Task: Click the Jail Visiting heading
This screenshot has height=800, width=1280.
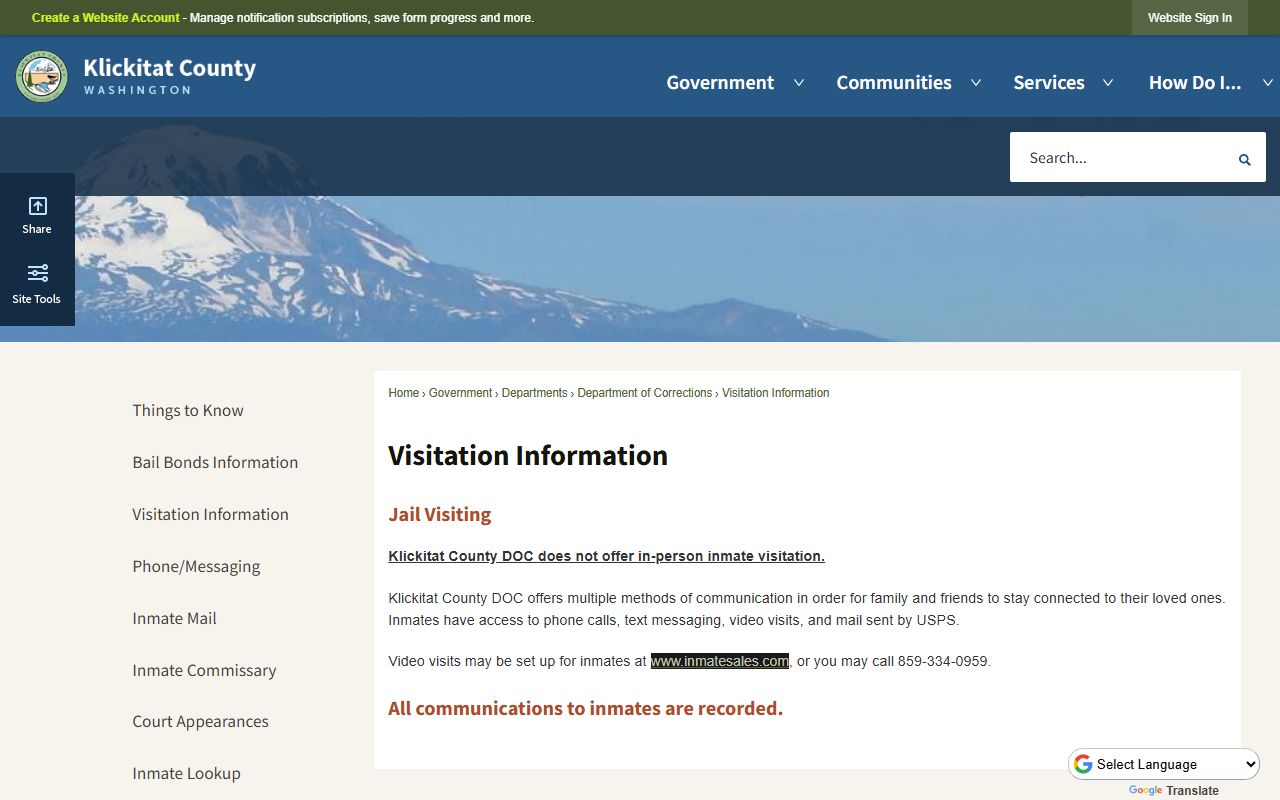Action: (440, 514)
